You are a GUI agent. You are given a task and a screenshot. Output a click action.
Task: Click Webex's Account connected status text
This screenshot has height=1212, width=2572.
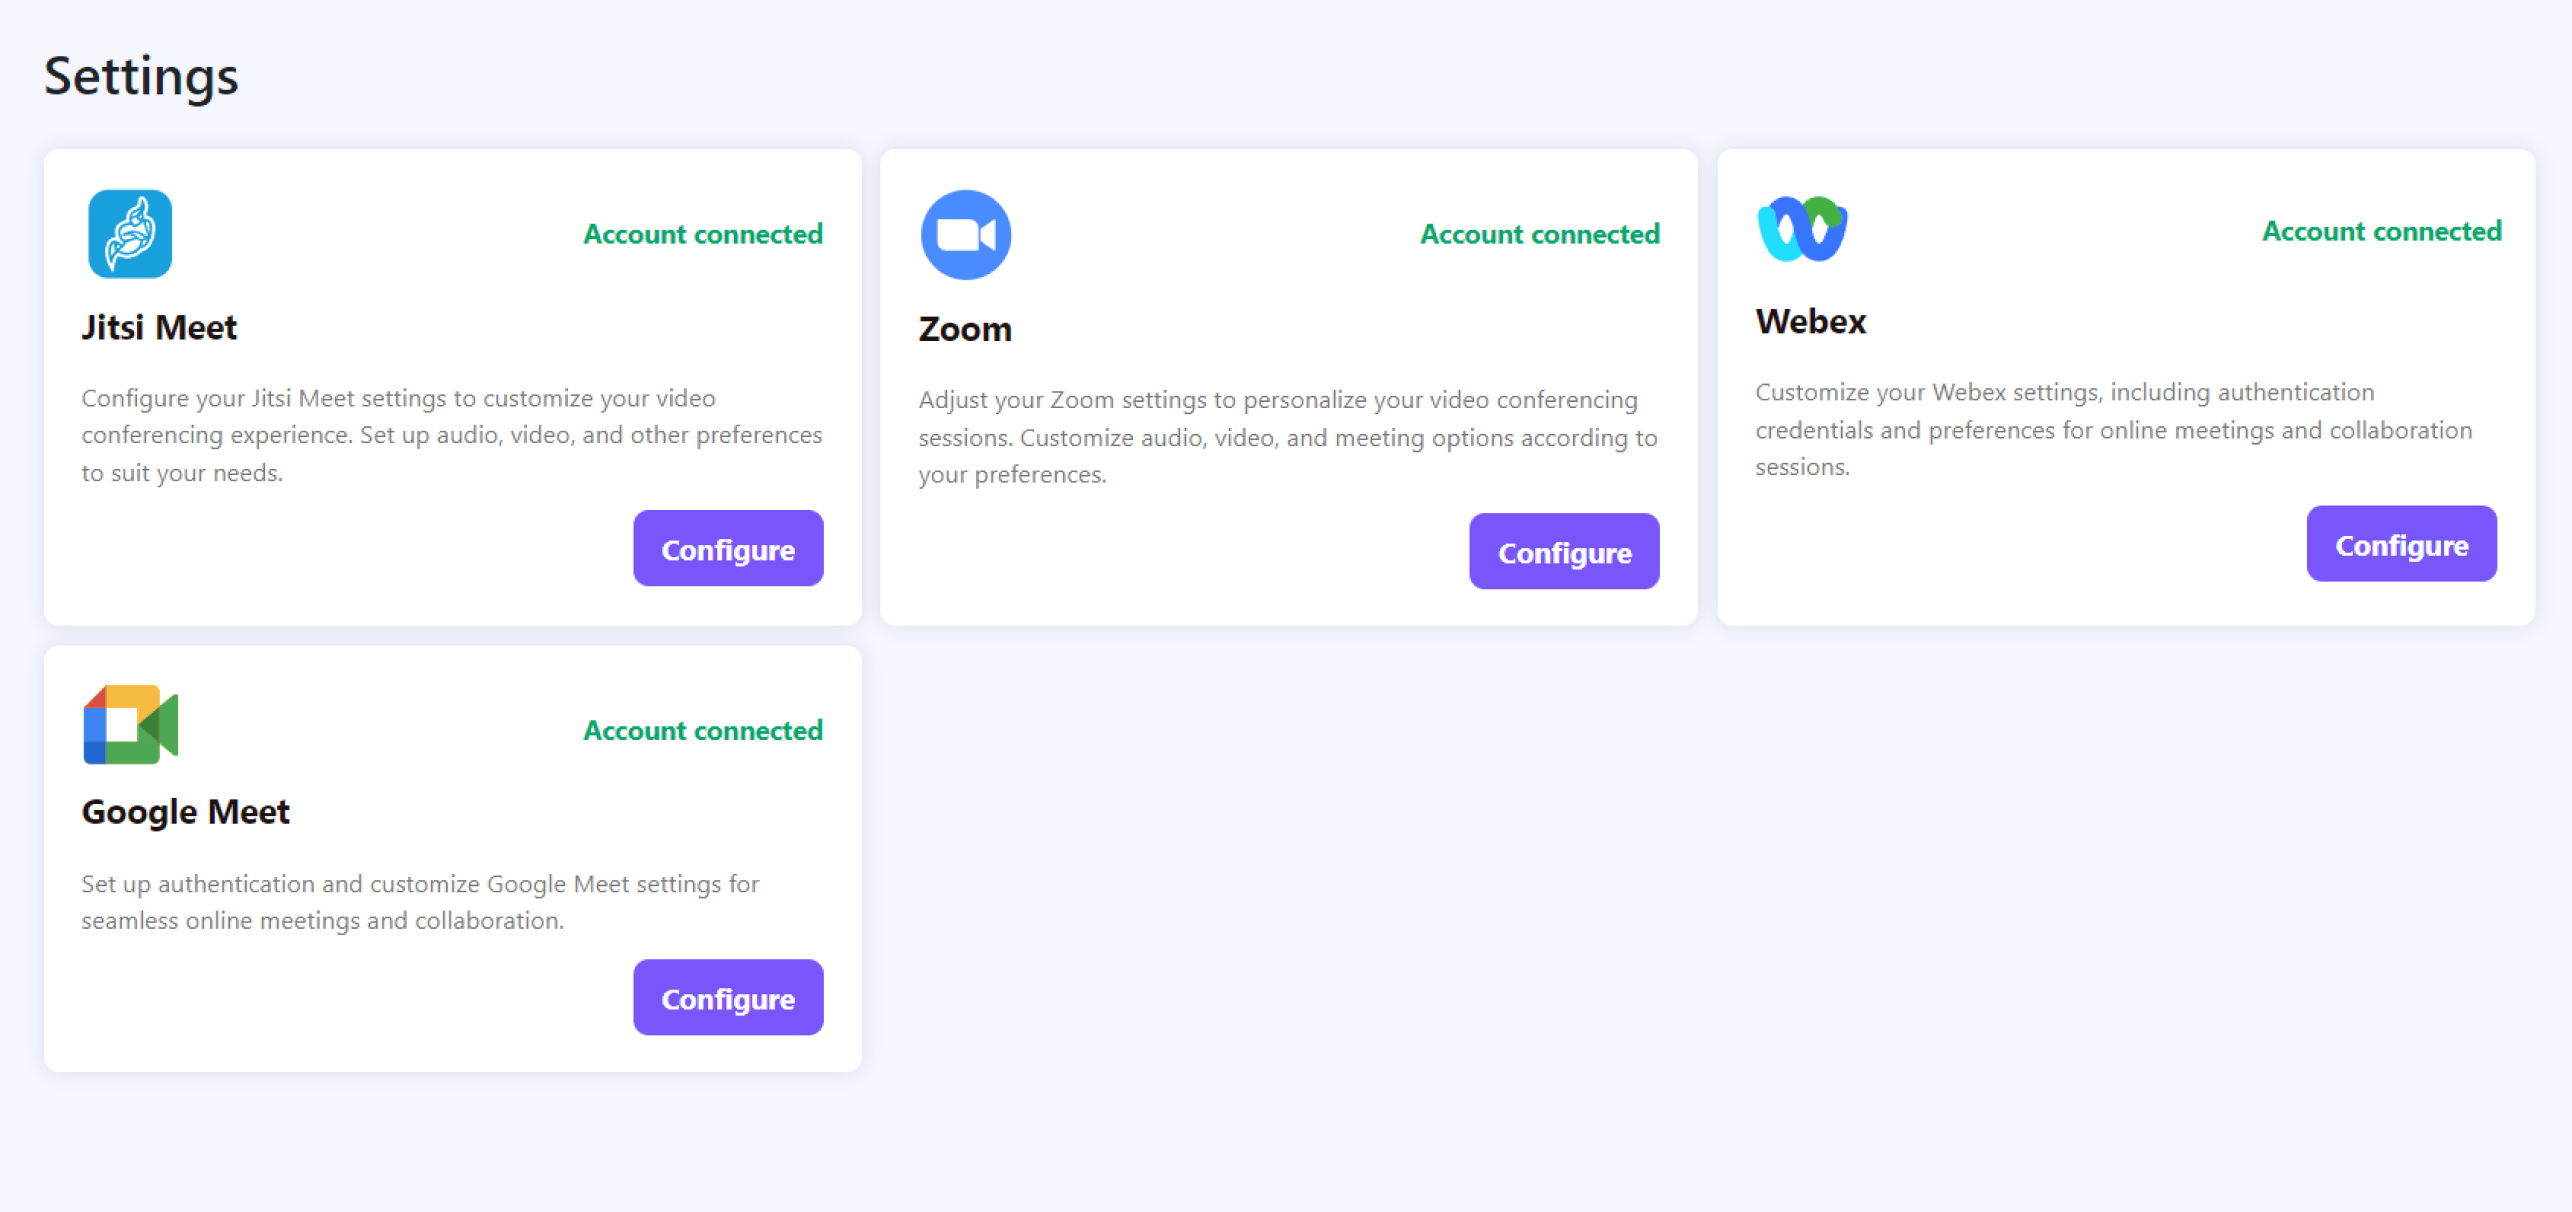(2381, 231)
